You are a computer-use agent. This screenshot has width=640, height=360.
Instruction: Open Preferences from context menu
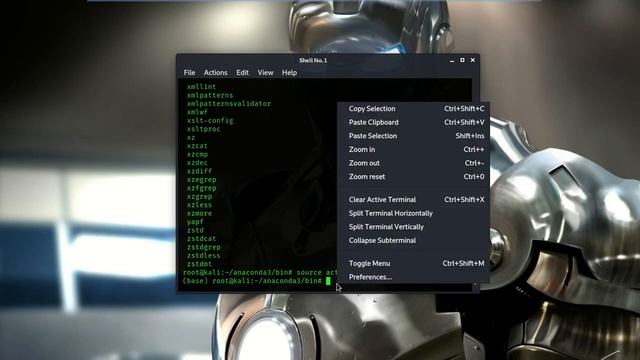pyautogui.click(x=413, y=277)
